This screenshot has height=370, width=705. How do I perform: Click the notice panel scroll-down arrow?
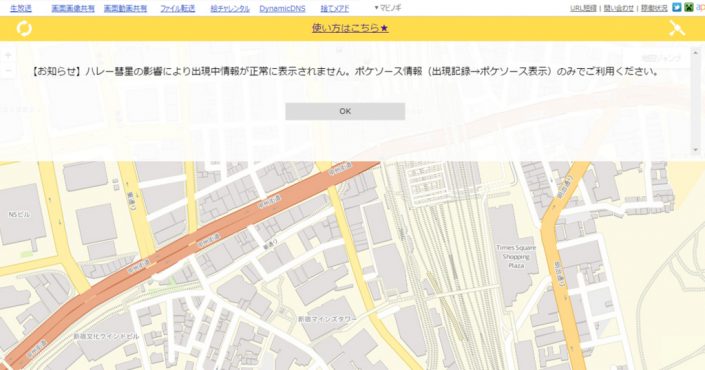pos(696,150)
